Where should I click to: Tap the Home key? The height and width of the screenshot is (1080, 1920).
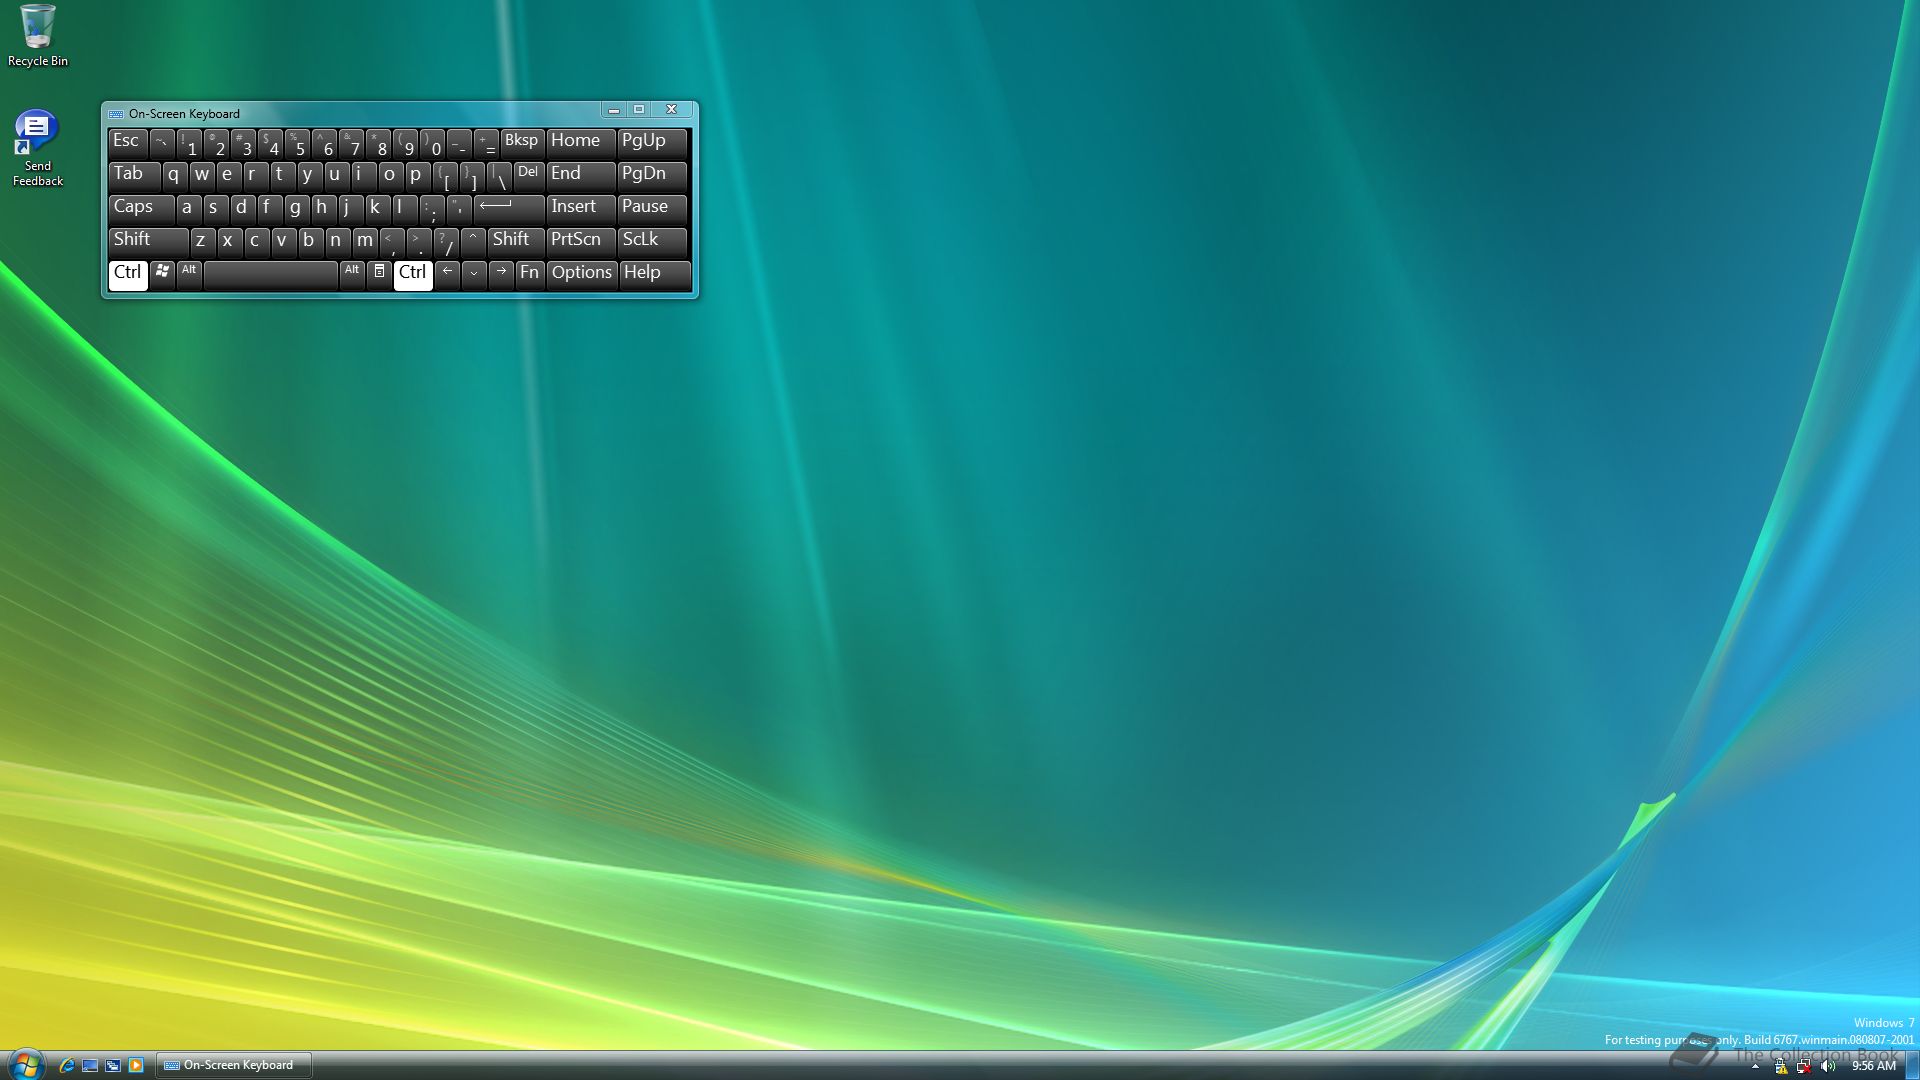tap(581, 143)
